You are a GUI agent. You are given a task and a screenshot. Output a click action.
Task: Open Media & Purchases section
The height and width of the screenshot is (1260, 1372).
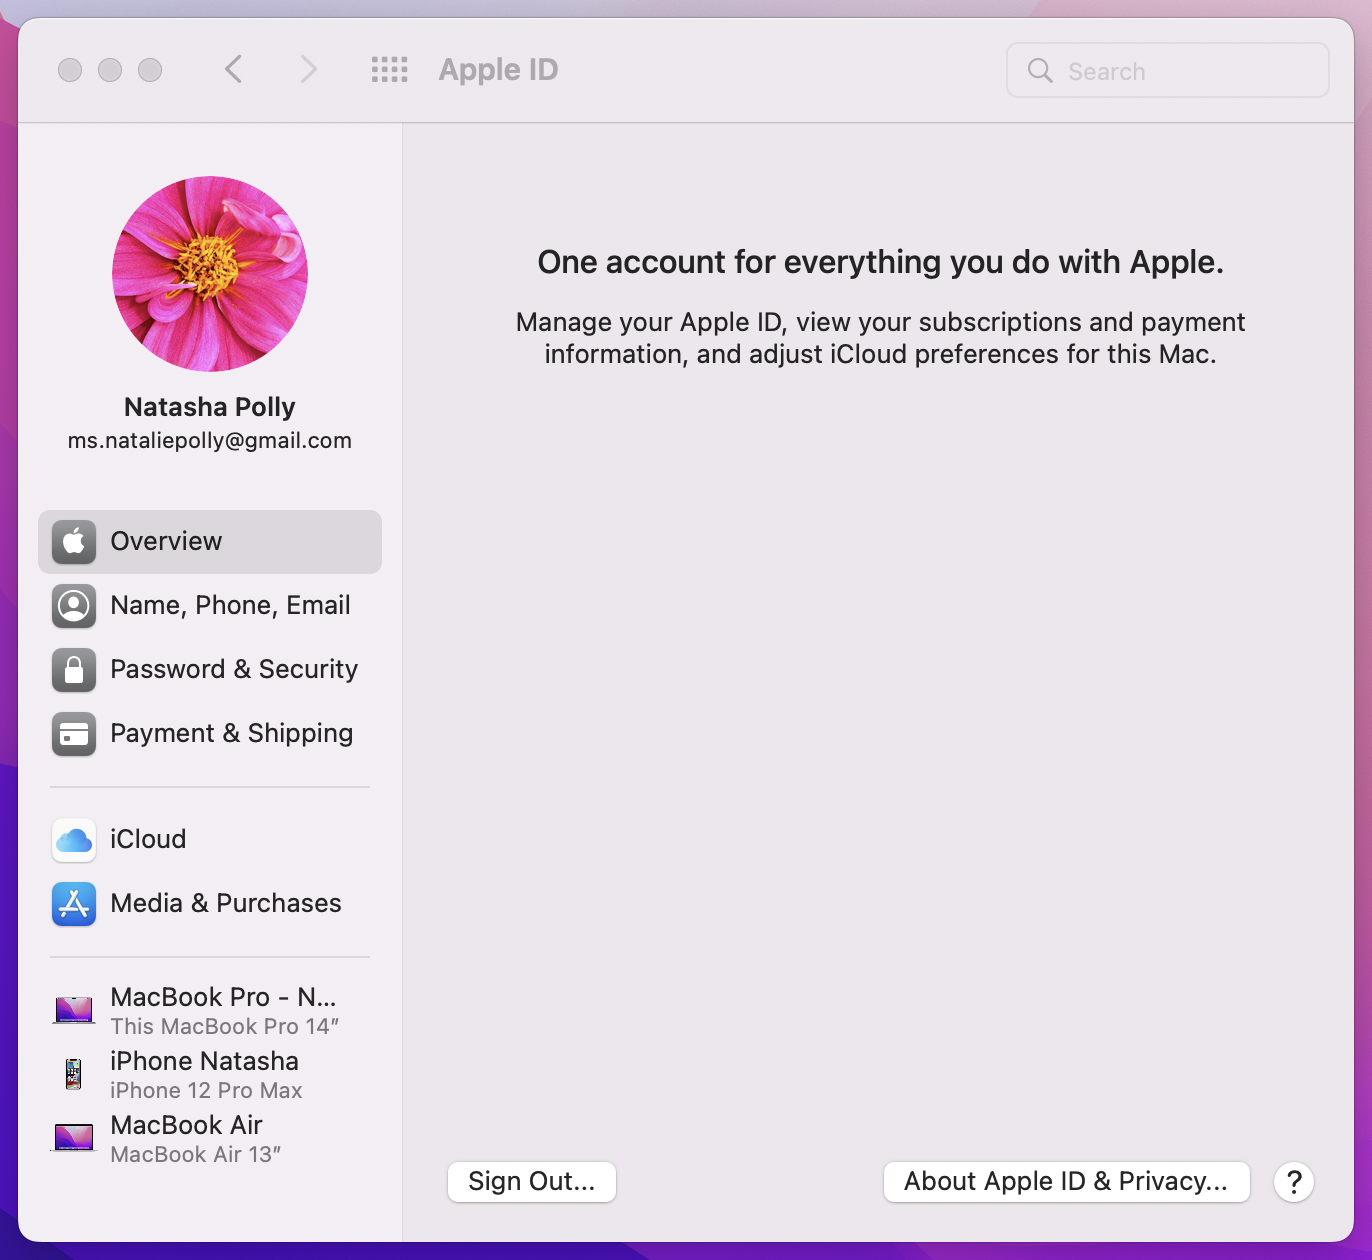coord(210,904)
